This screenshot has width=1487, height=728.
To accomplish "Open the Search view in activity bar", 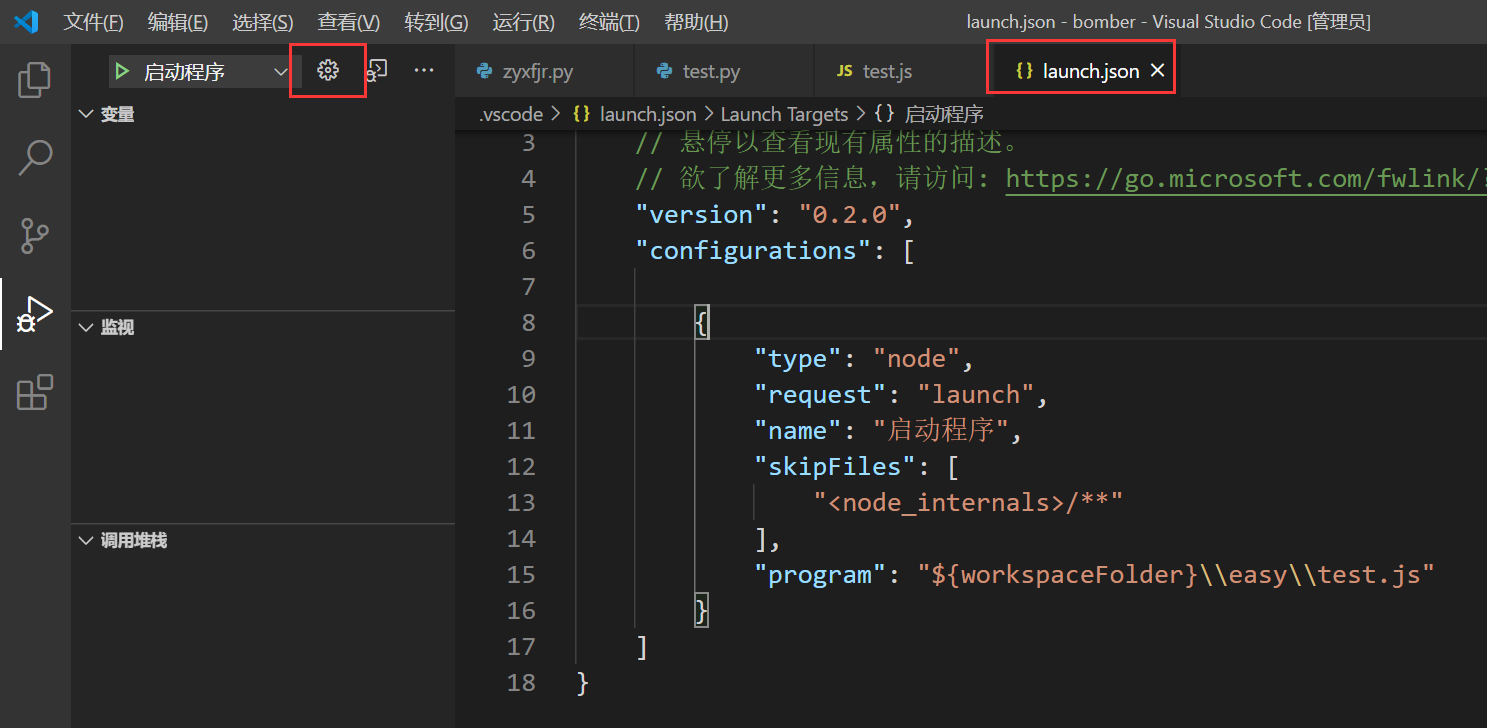I will [35, 158].
